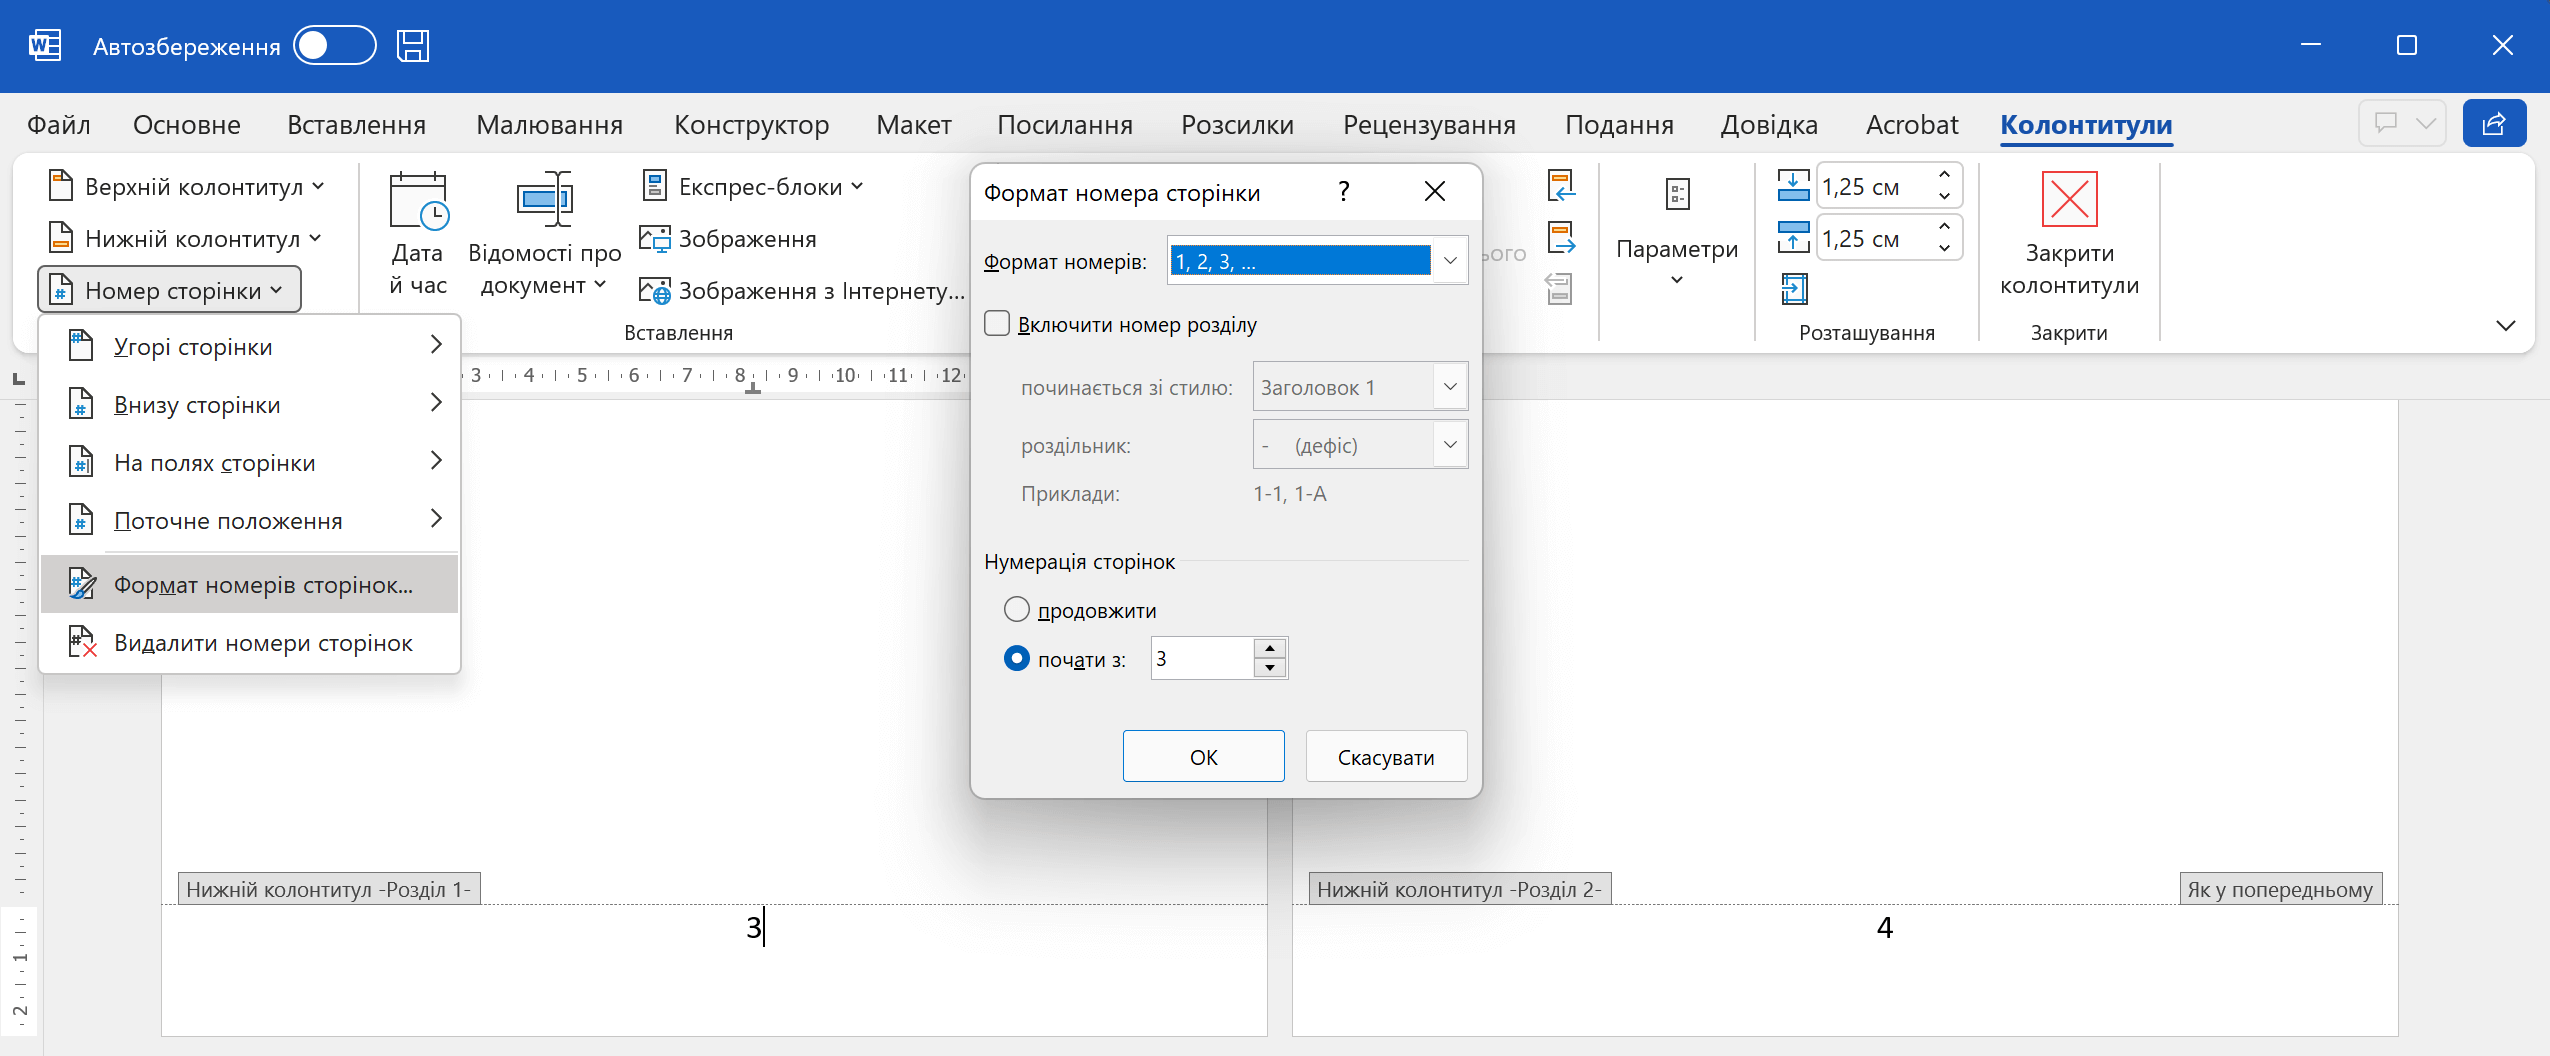Increase the почати з value with up arrow
The height and width of the screenshot is (1056, 2550).
1269,648
